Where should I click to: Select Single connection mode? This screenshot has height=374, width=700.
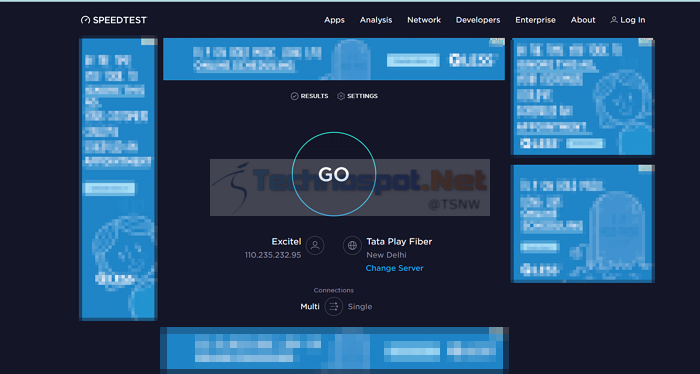point(360,307)
